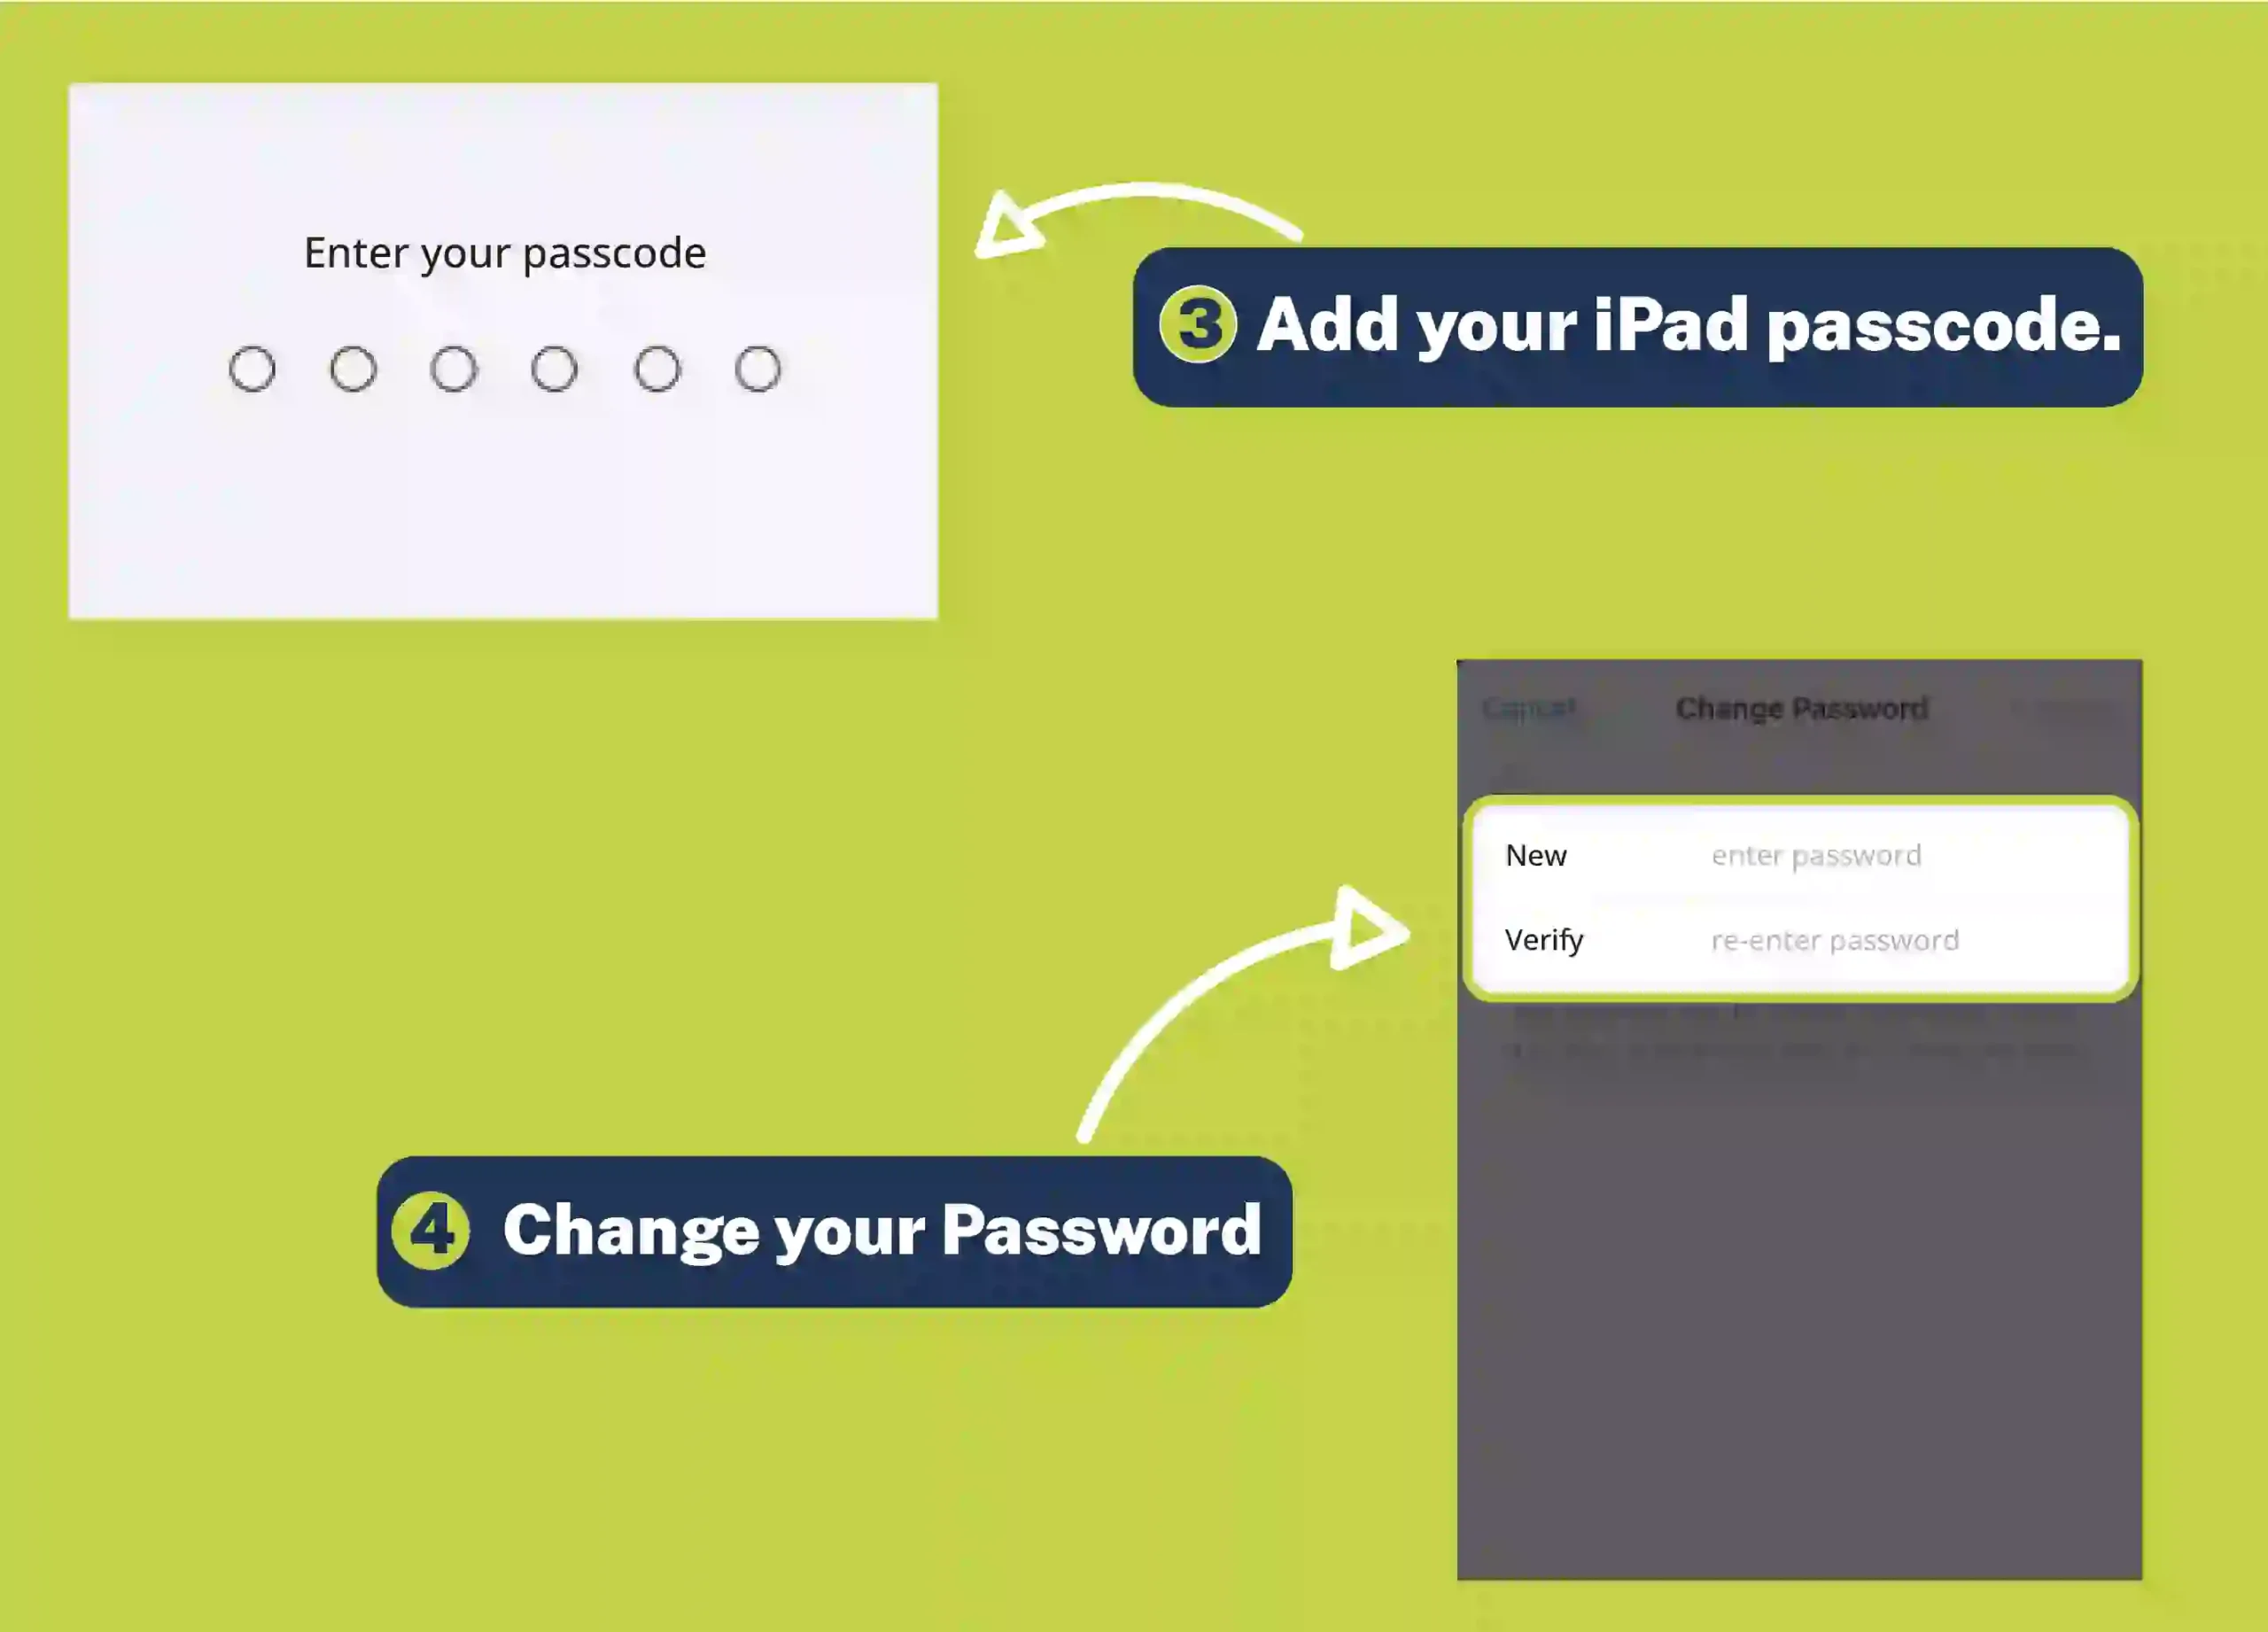This screenshot has height=1632, width=2268.
Task: Toggle passcode circle visibility on screen
Action: tap(505, 366)
